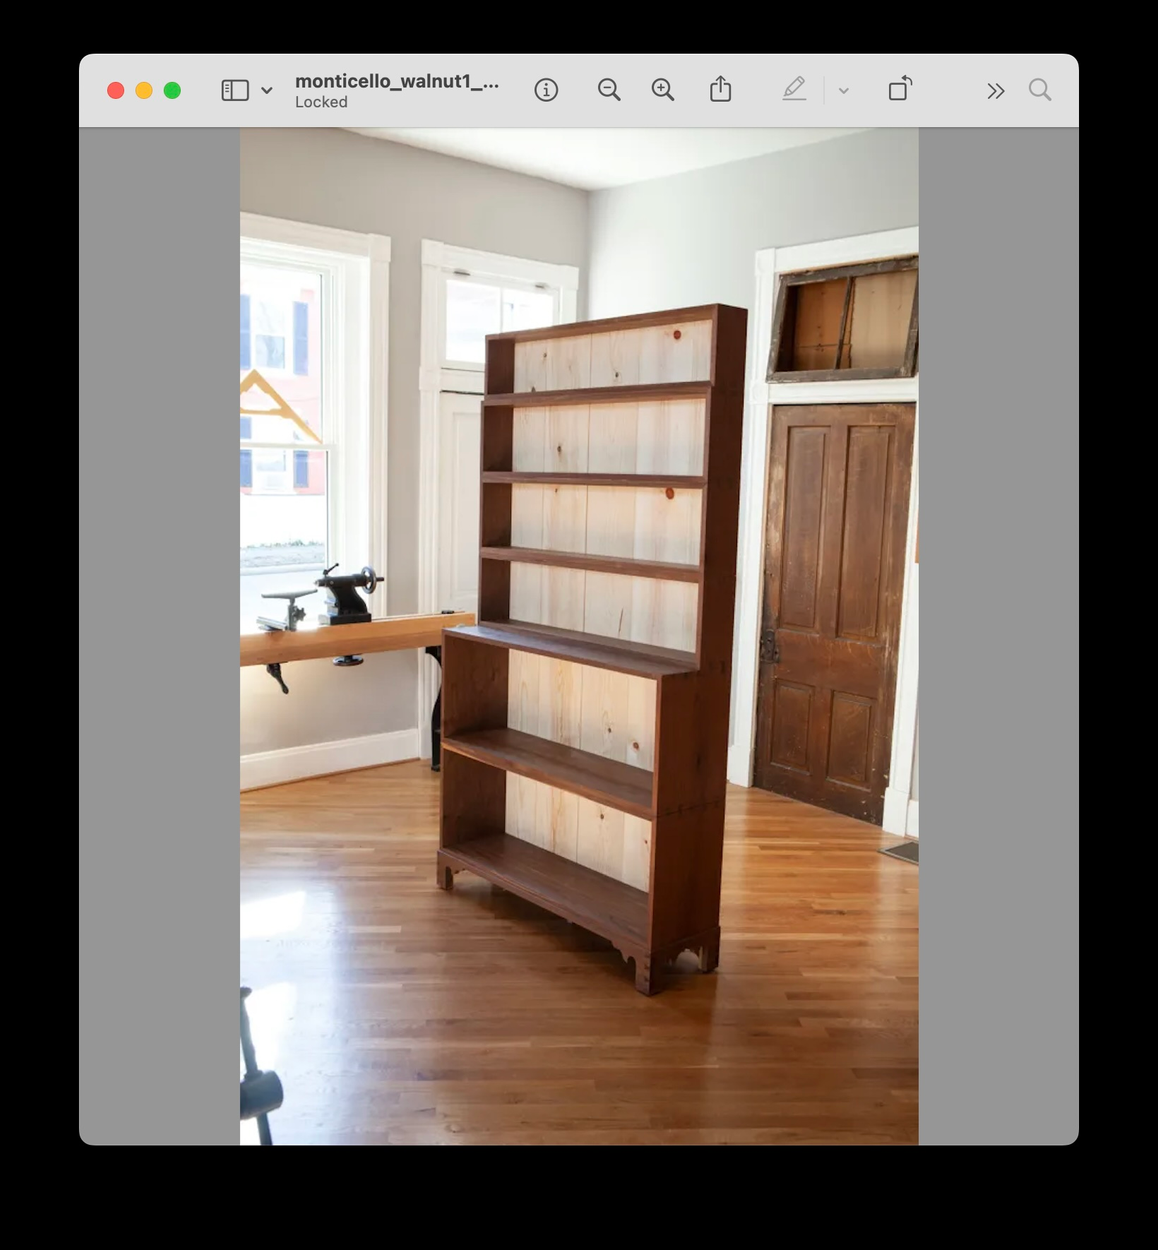Click the monticello_walnut1 file title

pos(397,81)
